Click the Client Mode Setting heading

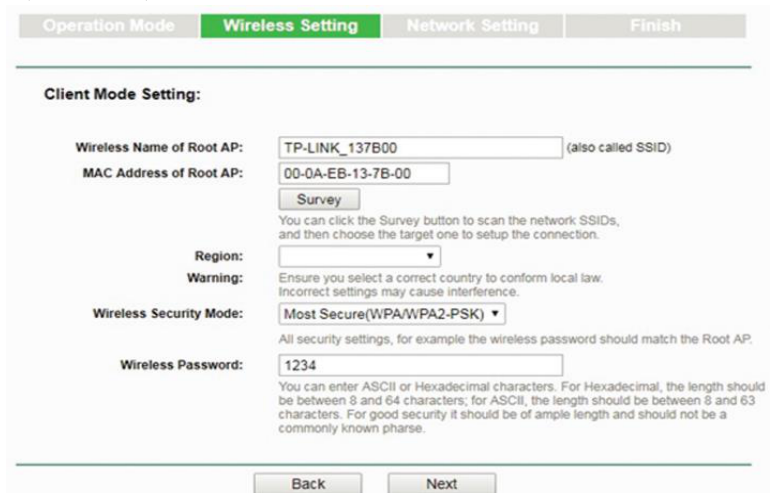123,94
